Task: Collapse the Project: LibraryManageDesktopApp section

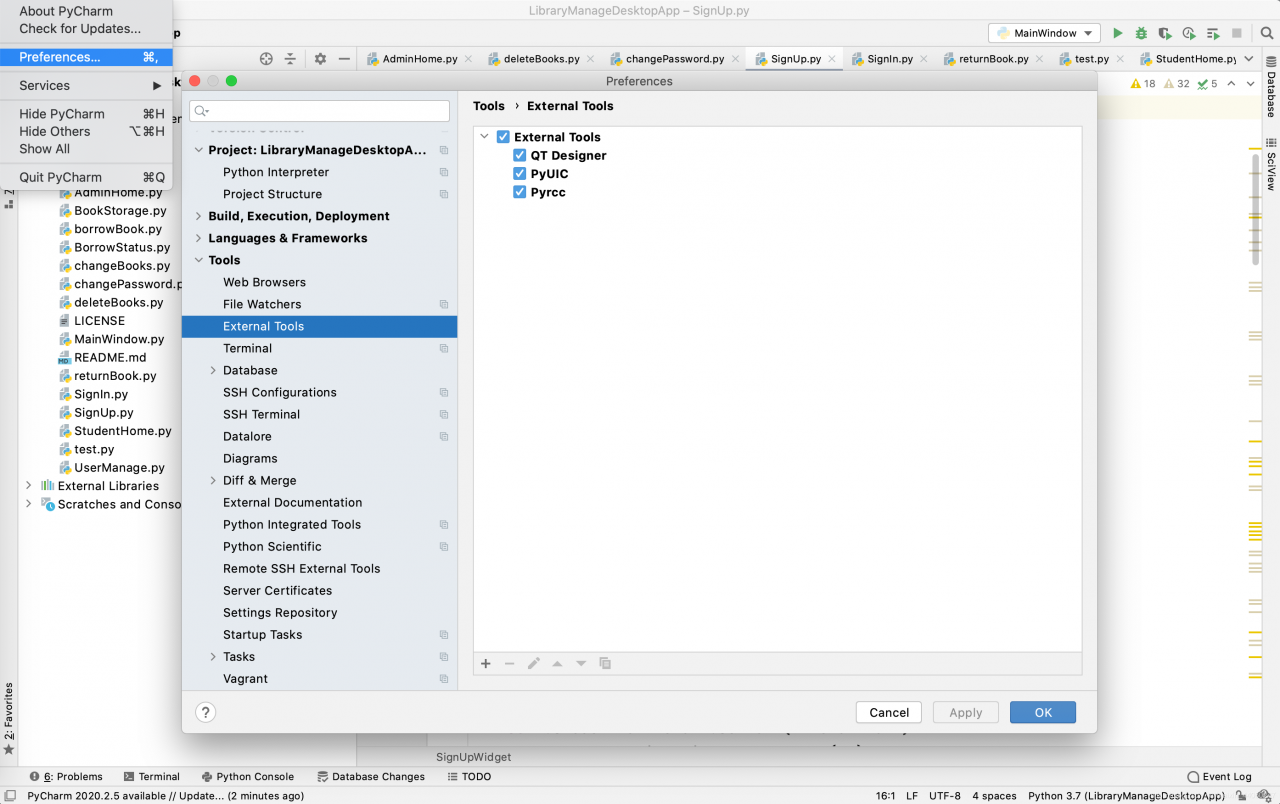Action: click(198, 150)
